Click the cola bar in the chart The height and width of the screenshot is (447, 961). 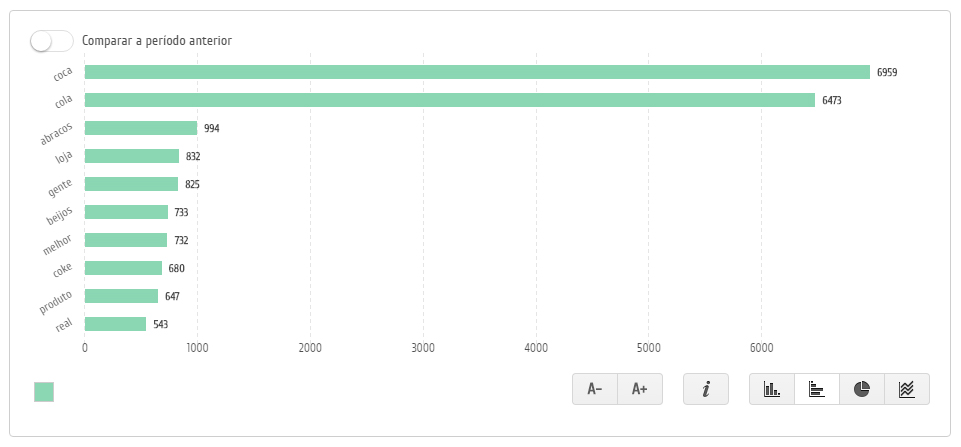tap(450, 100)
